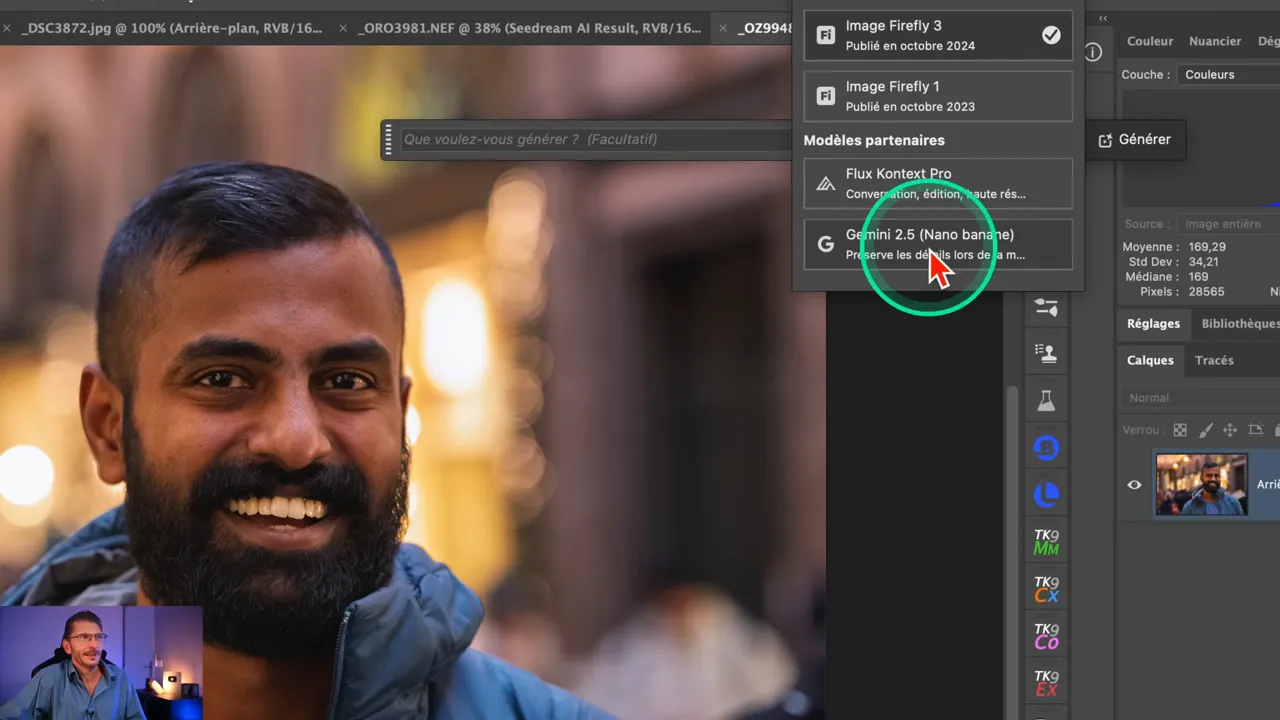
Task: Open the TK9 Cx panel icon
Action: coord(1046,589)
